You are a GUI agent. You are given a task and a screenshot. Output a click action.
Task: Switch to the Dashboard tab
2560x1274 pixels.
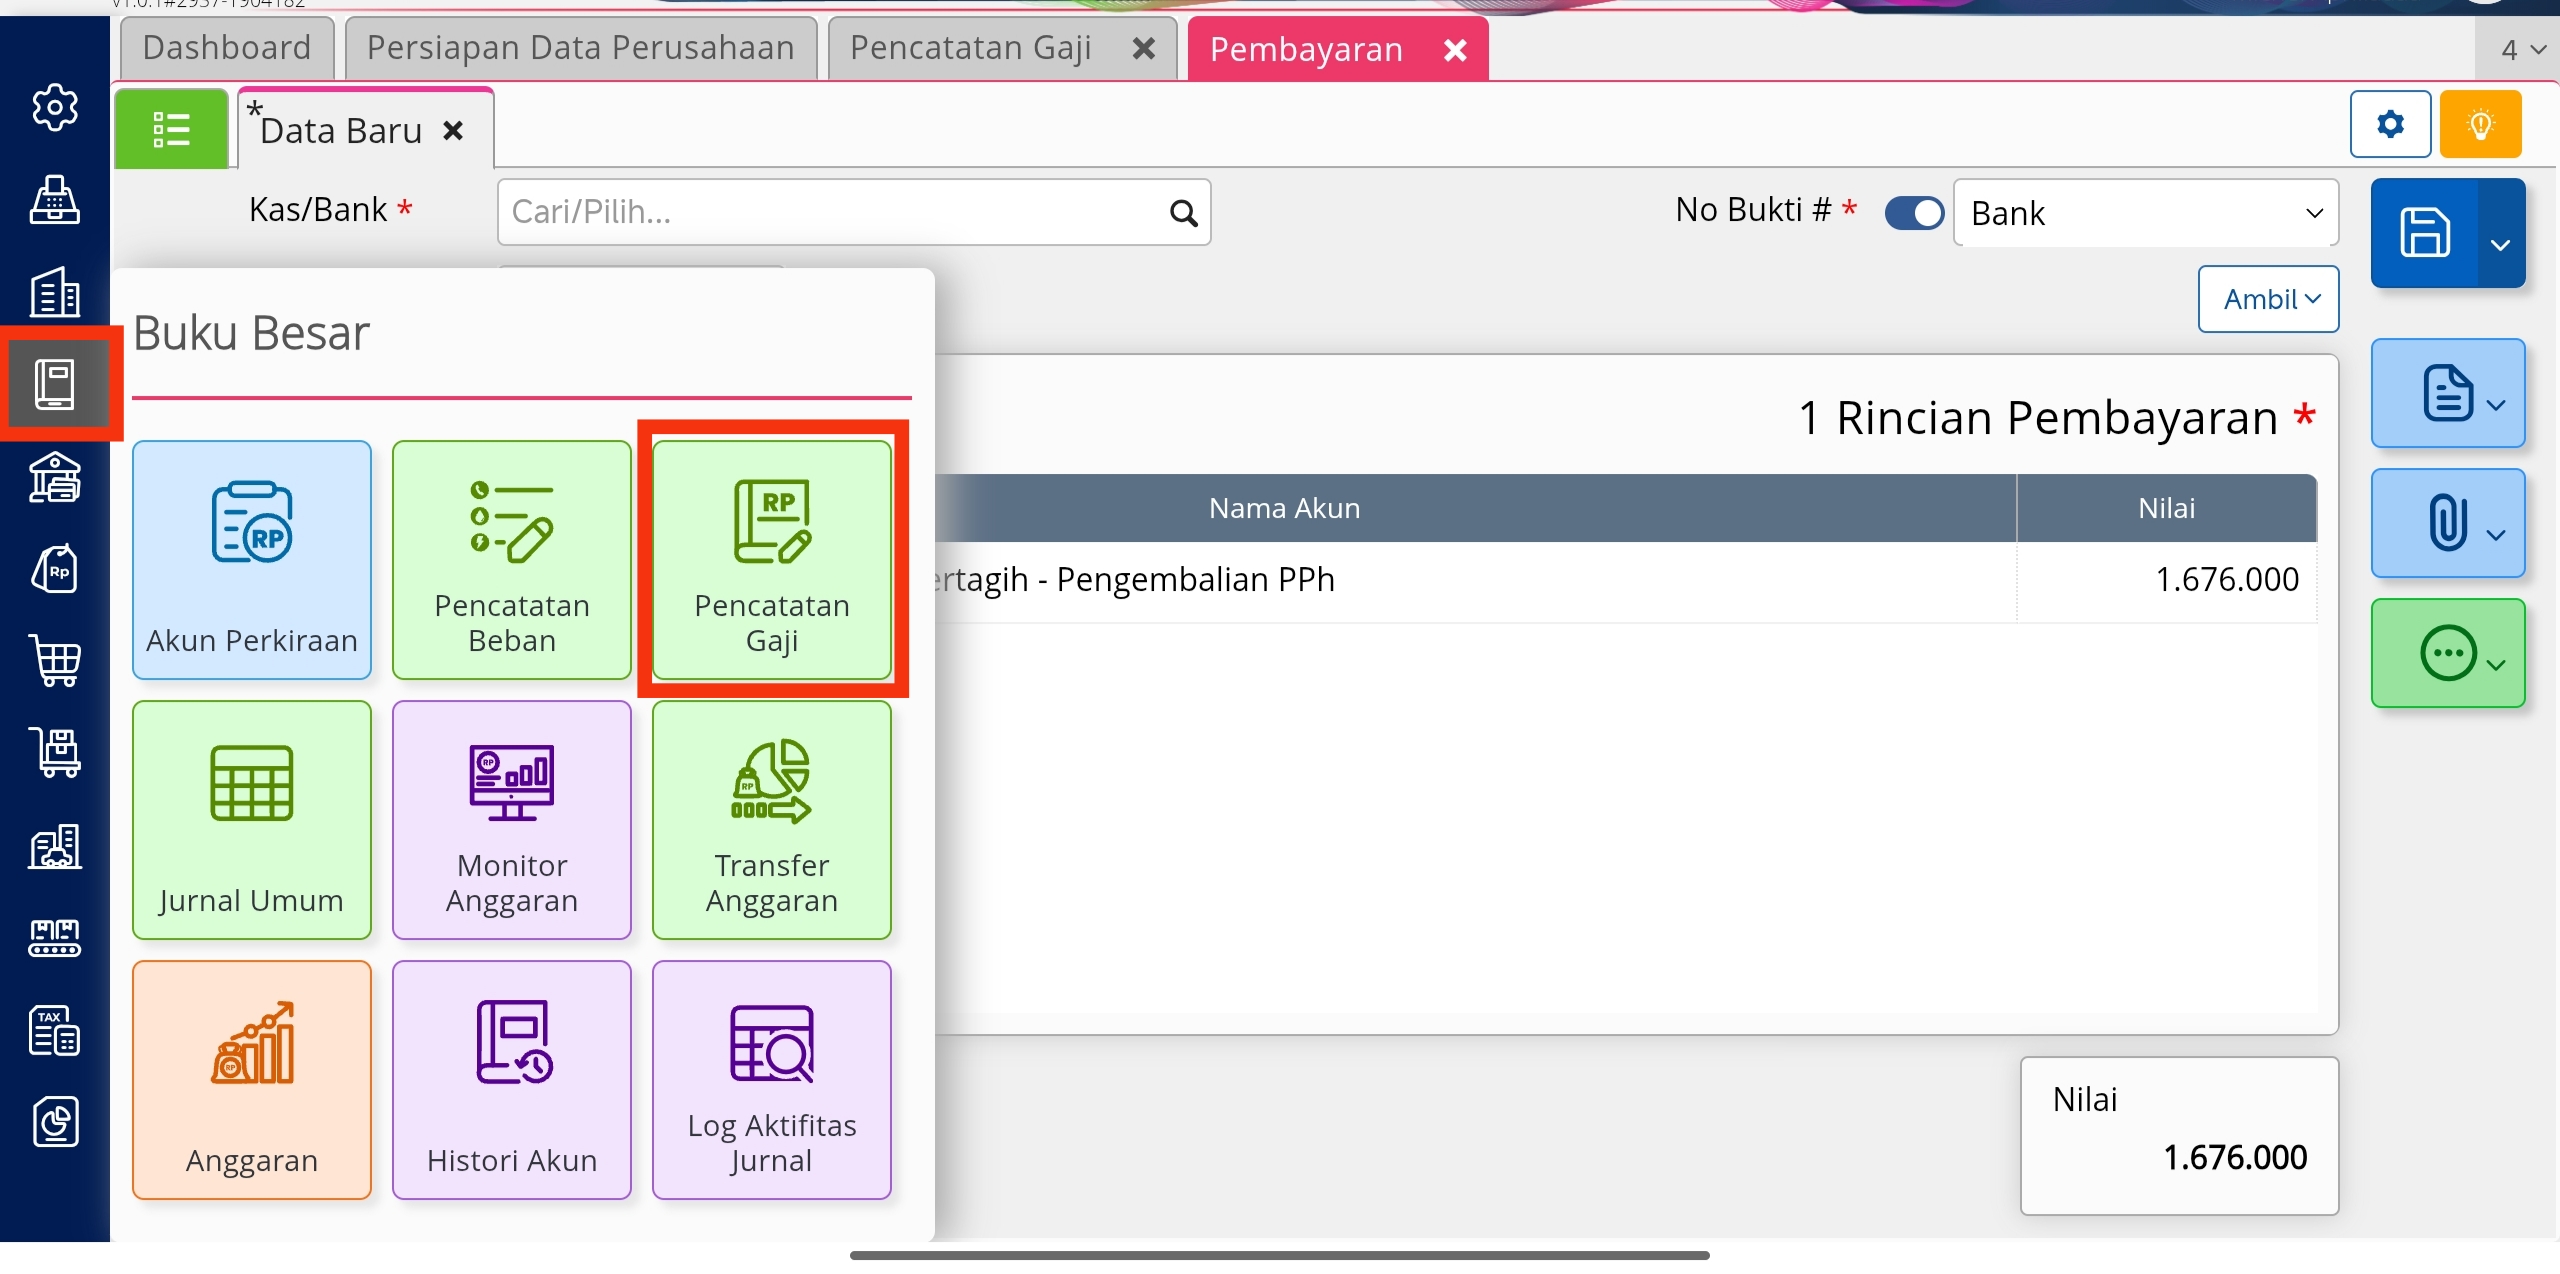click(227, 48)
